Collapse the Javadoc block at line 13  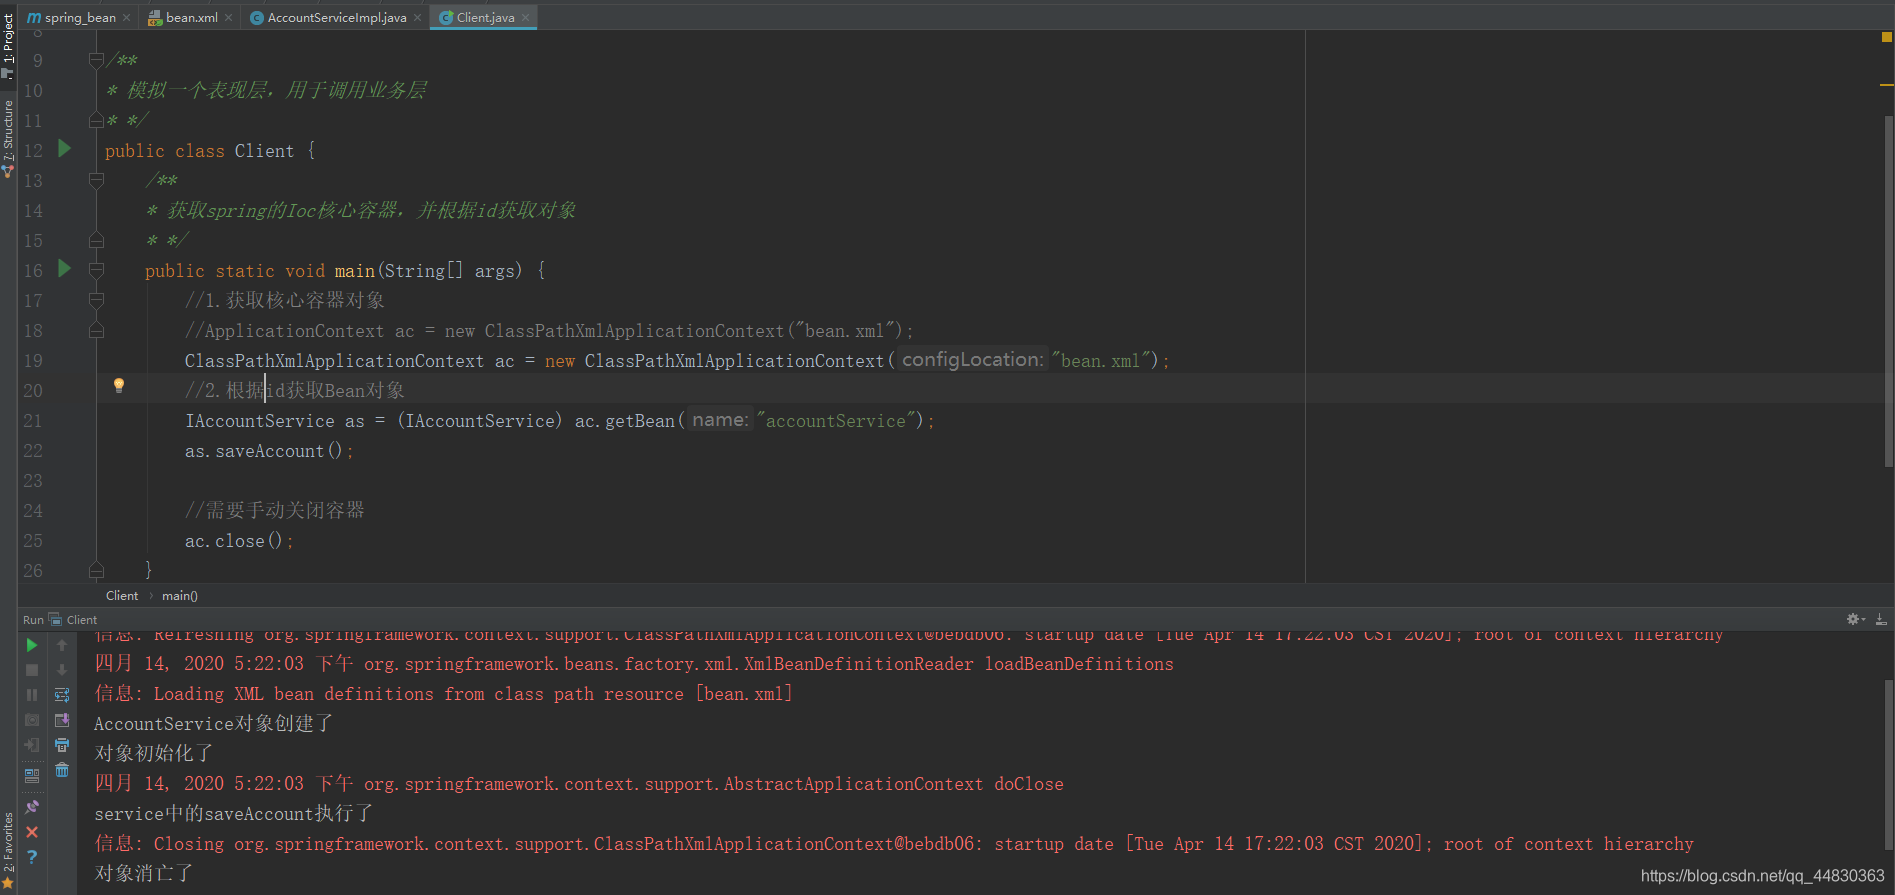[x=96, y=180]
